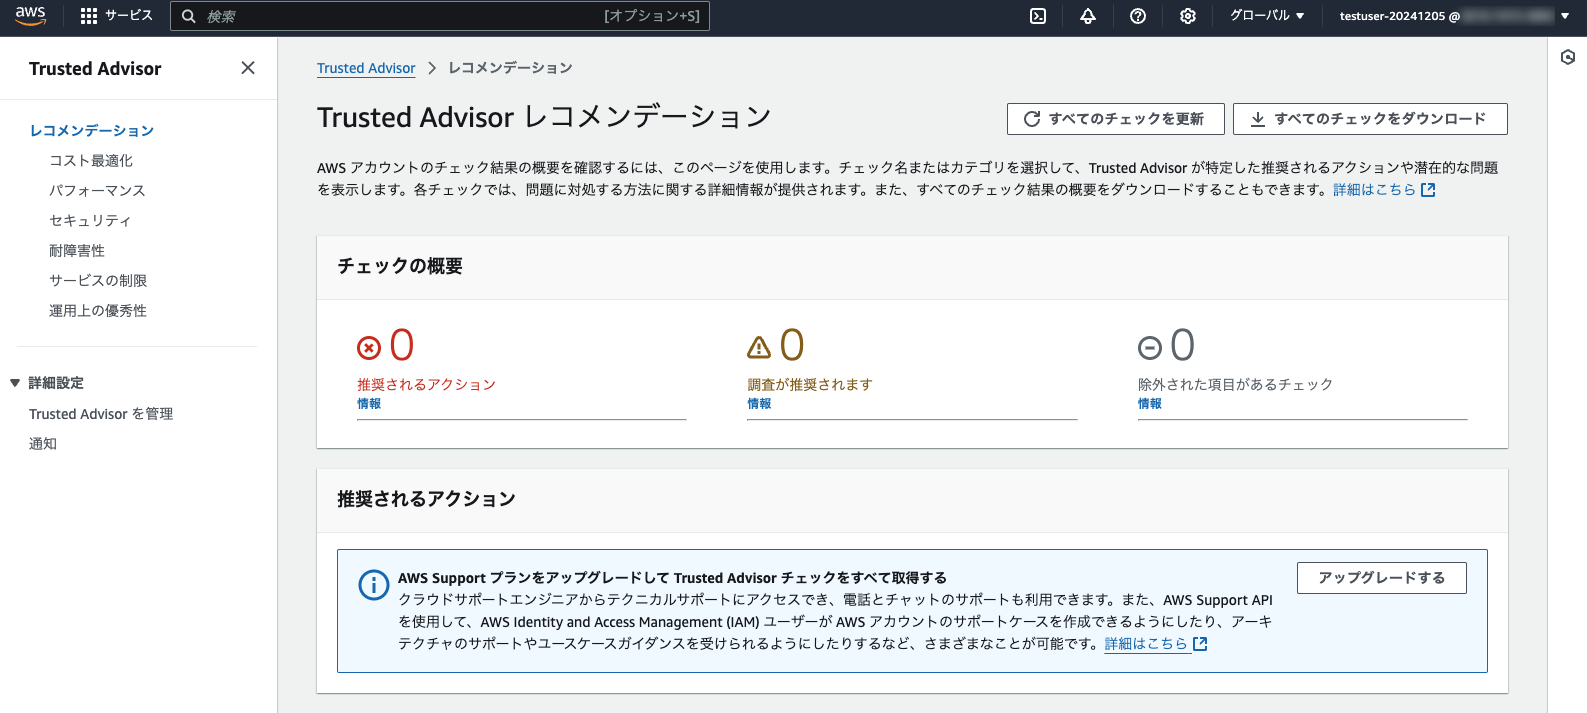Open the 耐障害性 category
1587x713 pixels.
coord(77,251)
